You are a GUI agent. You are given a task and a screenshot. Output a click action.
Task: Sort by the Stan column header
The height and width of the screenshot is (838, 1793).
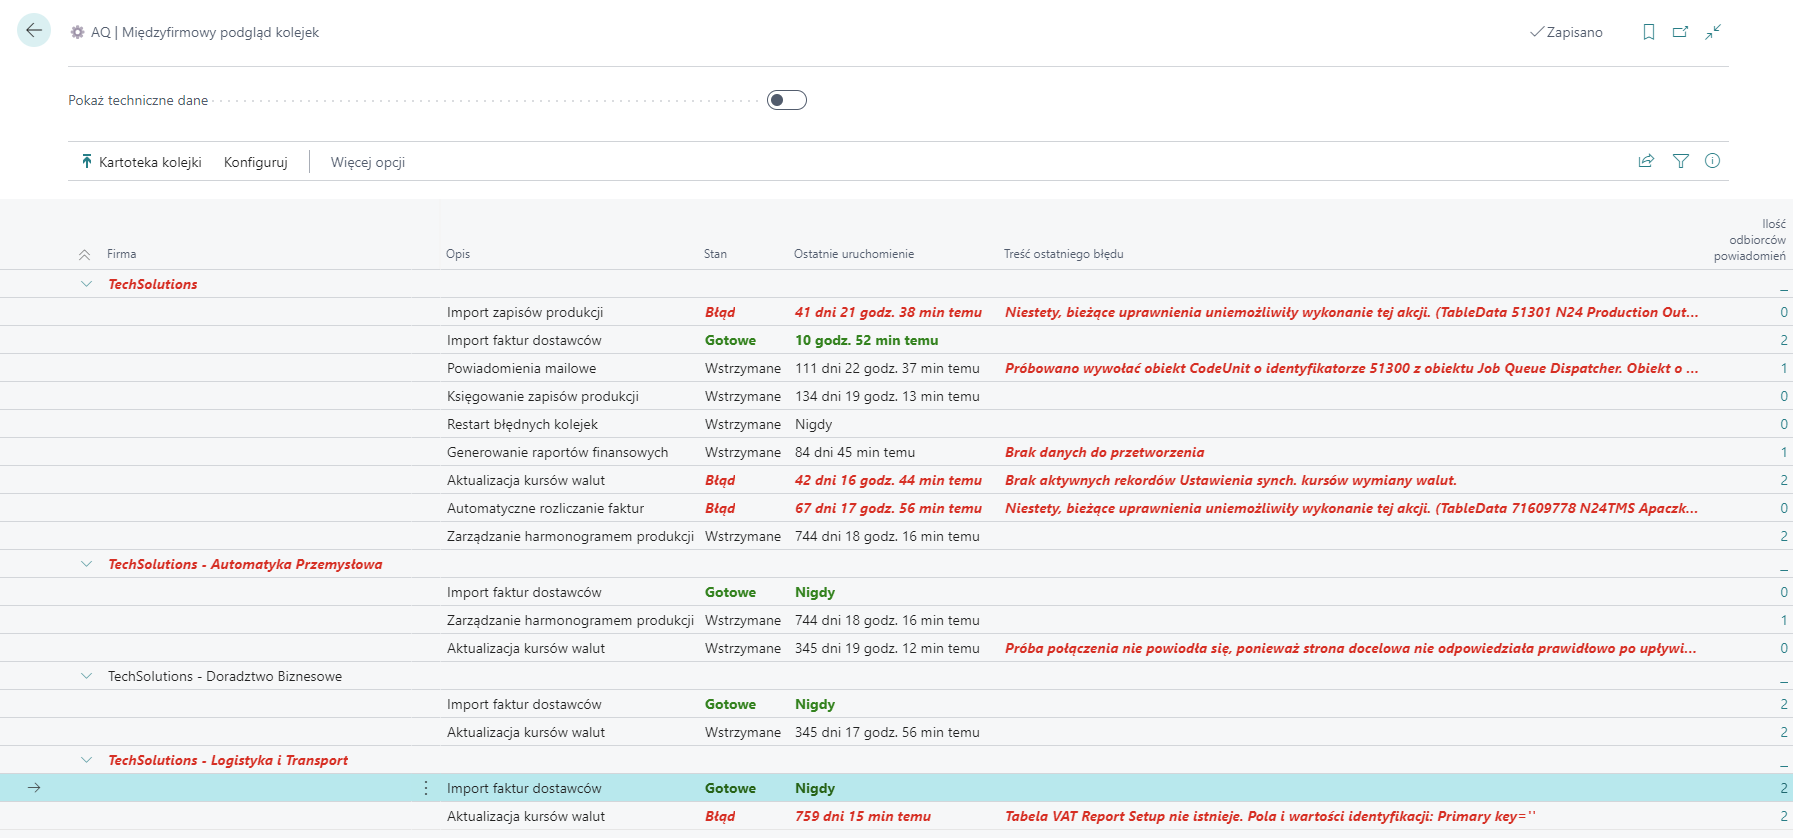pos(715,254)
